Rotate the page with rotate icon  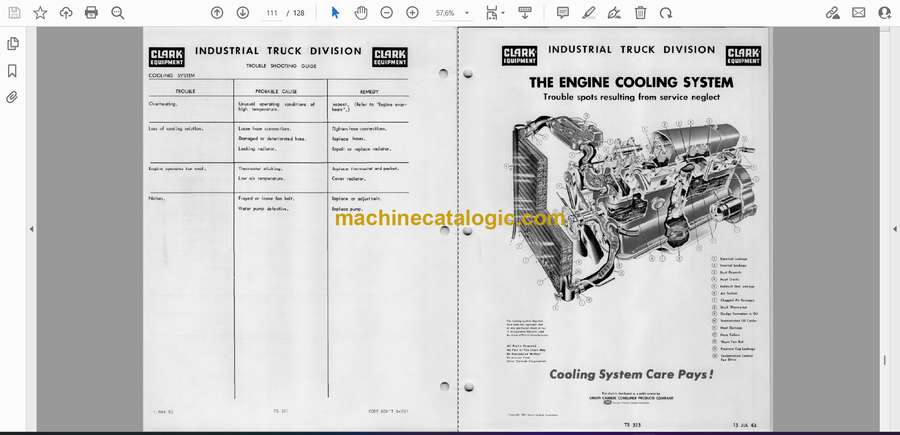[666, 13]
